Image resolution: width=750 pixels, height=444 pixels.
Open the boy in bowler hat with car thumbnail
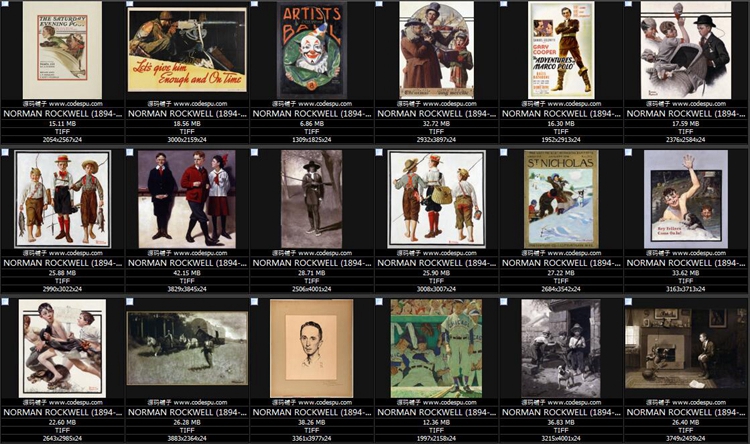click(685, 50)
